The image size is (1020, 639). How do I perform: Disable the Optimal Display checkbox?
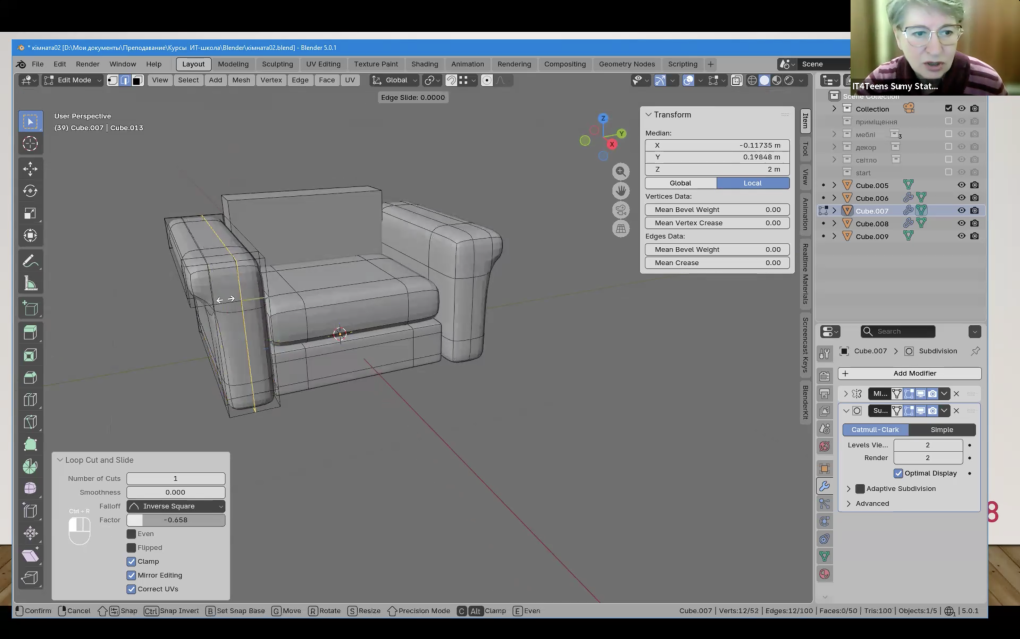898,473
